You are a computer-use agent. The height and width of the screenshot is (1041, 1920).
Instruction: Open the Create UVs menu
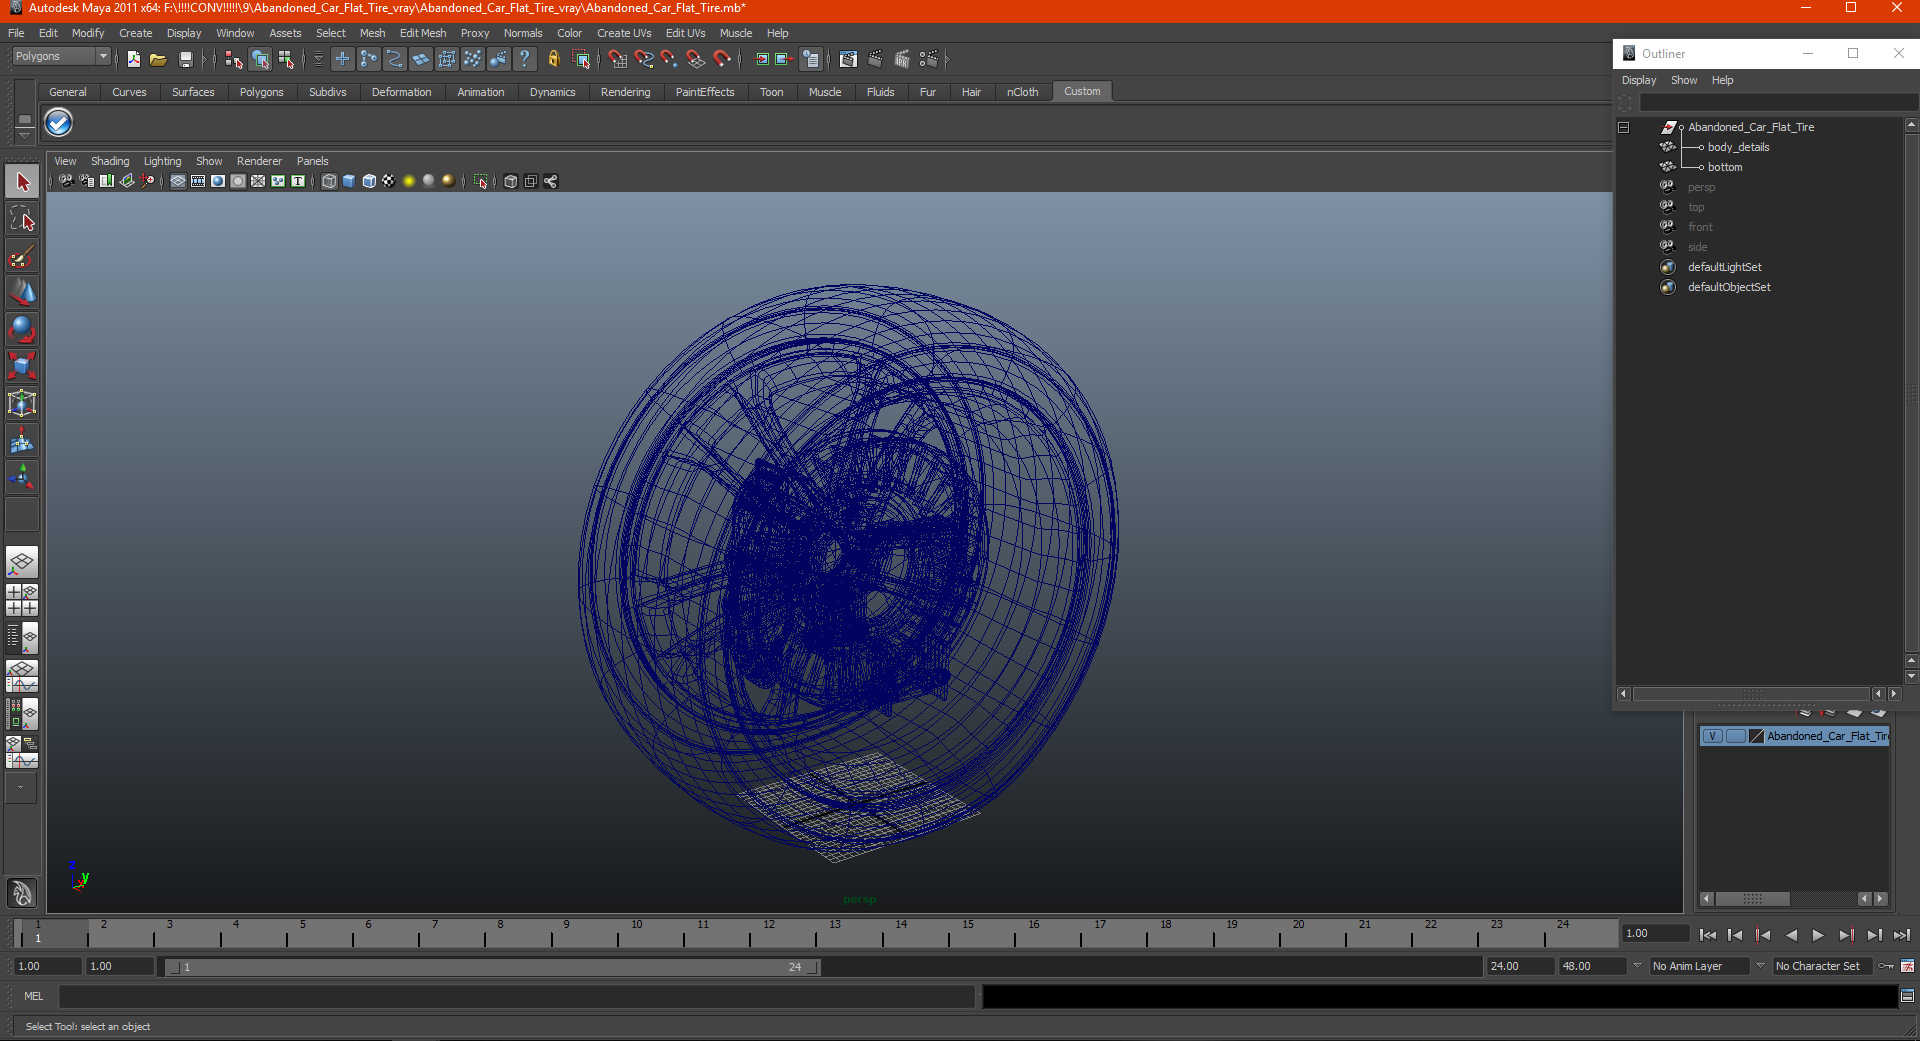tap(624, 33)
